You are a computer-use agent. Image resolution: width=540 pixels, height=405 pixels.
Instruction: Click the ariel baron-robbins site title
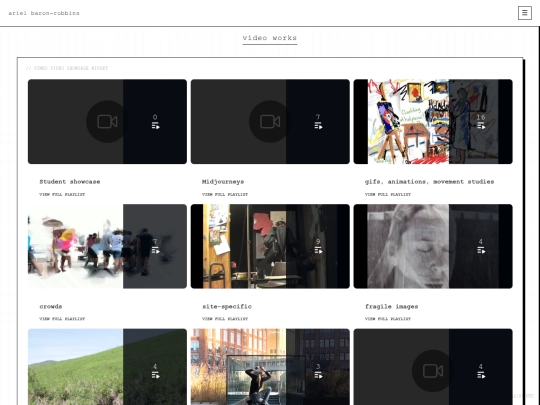tap(44, 13)
